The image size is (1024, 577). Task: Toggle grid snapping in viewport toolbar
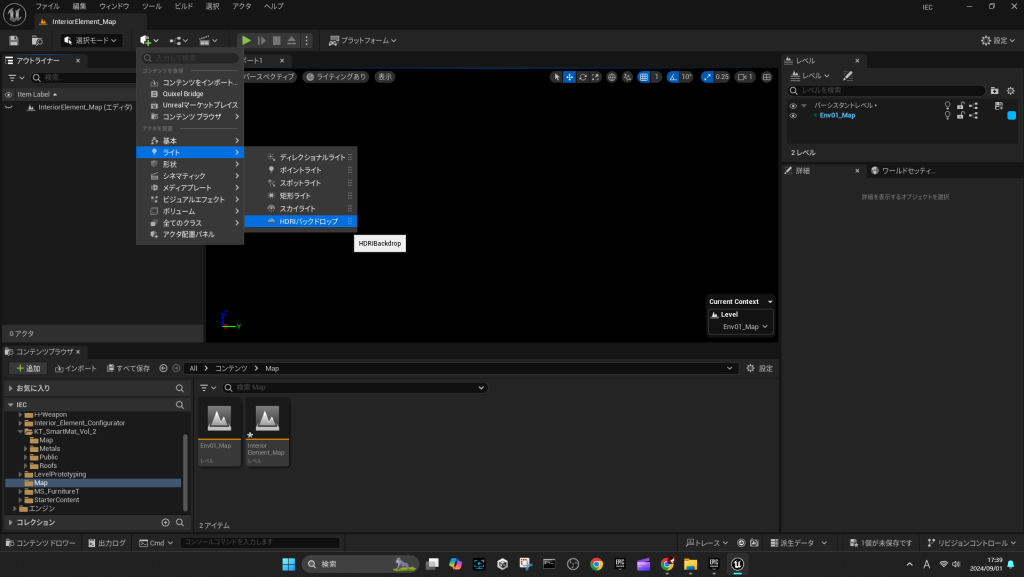coord(645,77)
